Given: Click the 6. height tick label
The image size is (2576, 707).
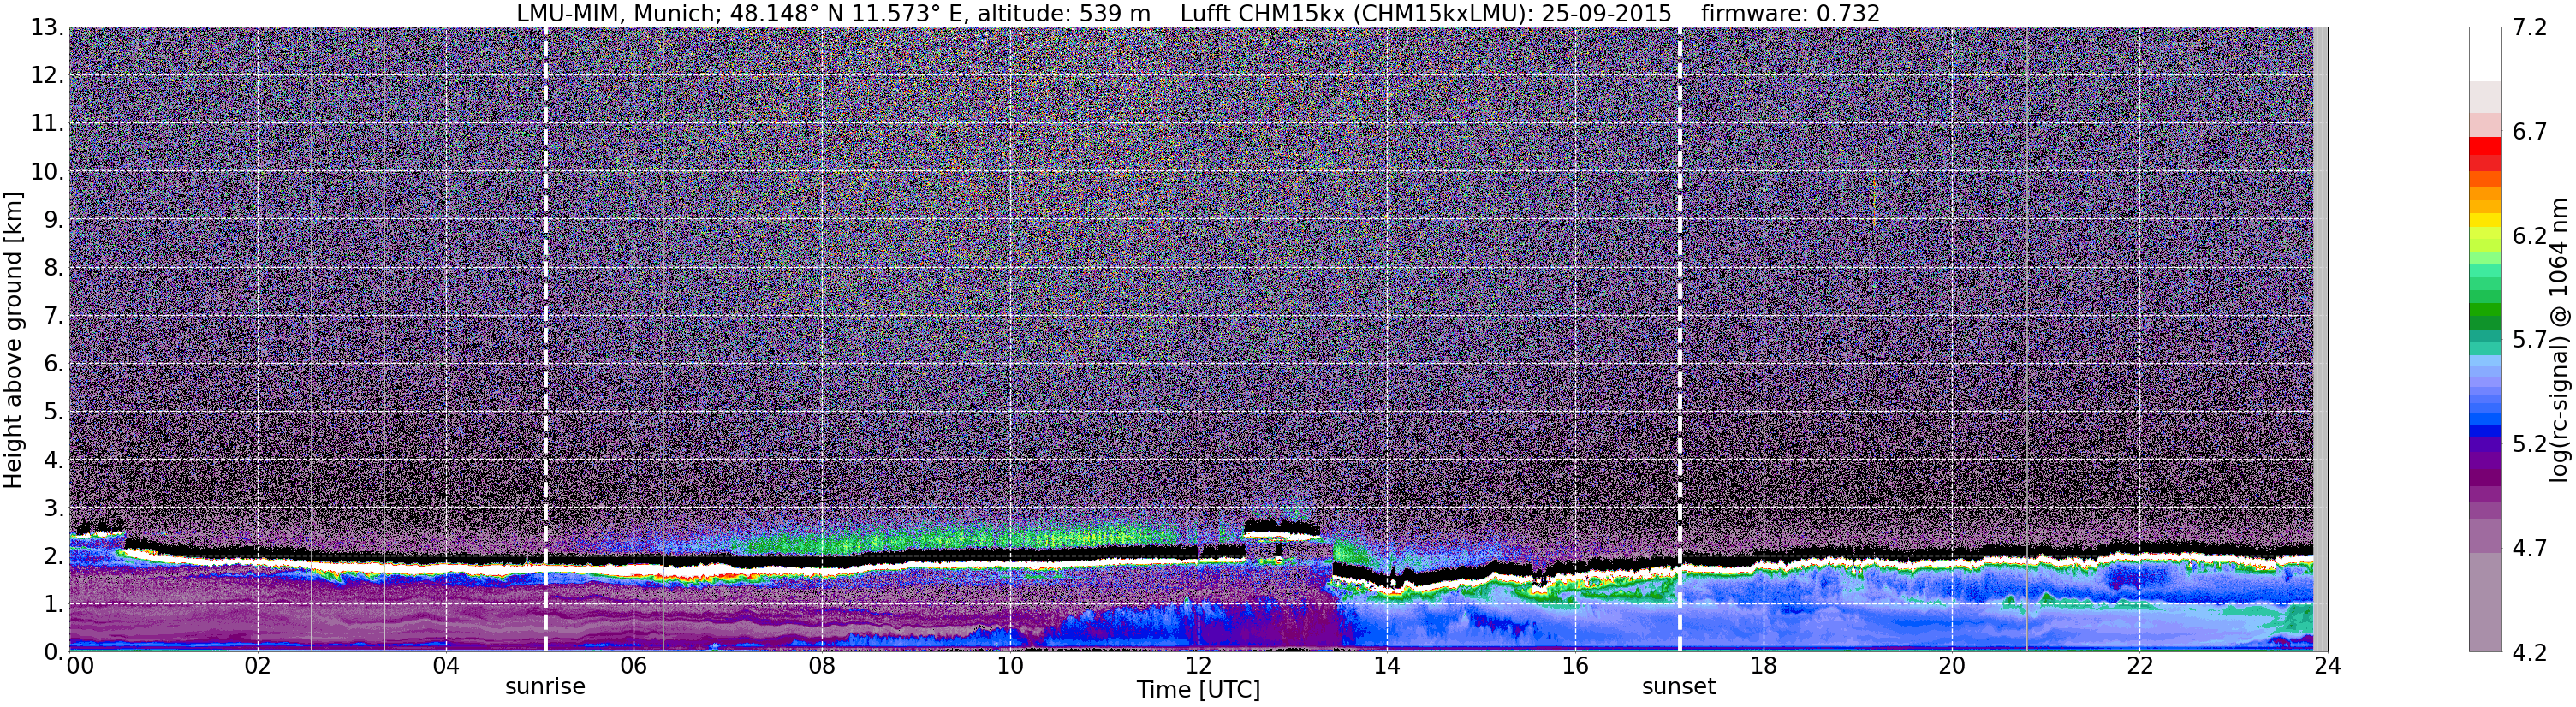Looking at the screenshot, I should [x=53, y=363].
